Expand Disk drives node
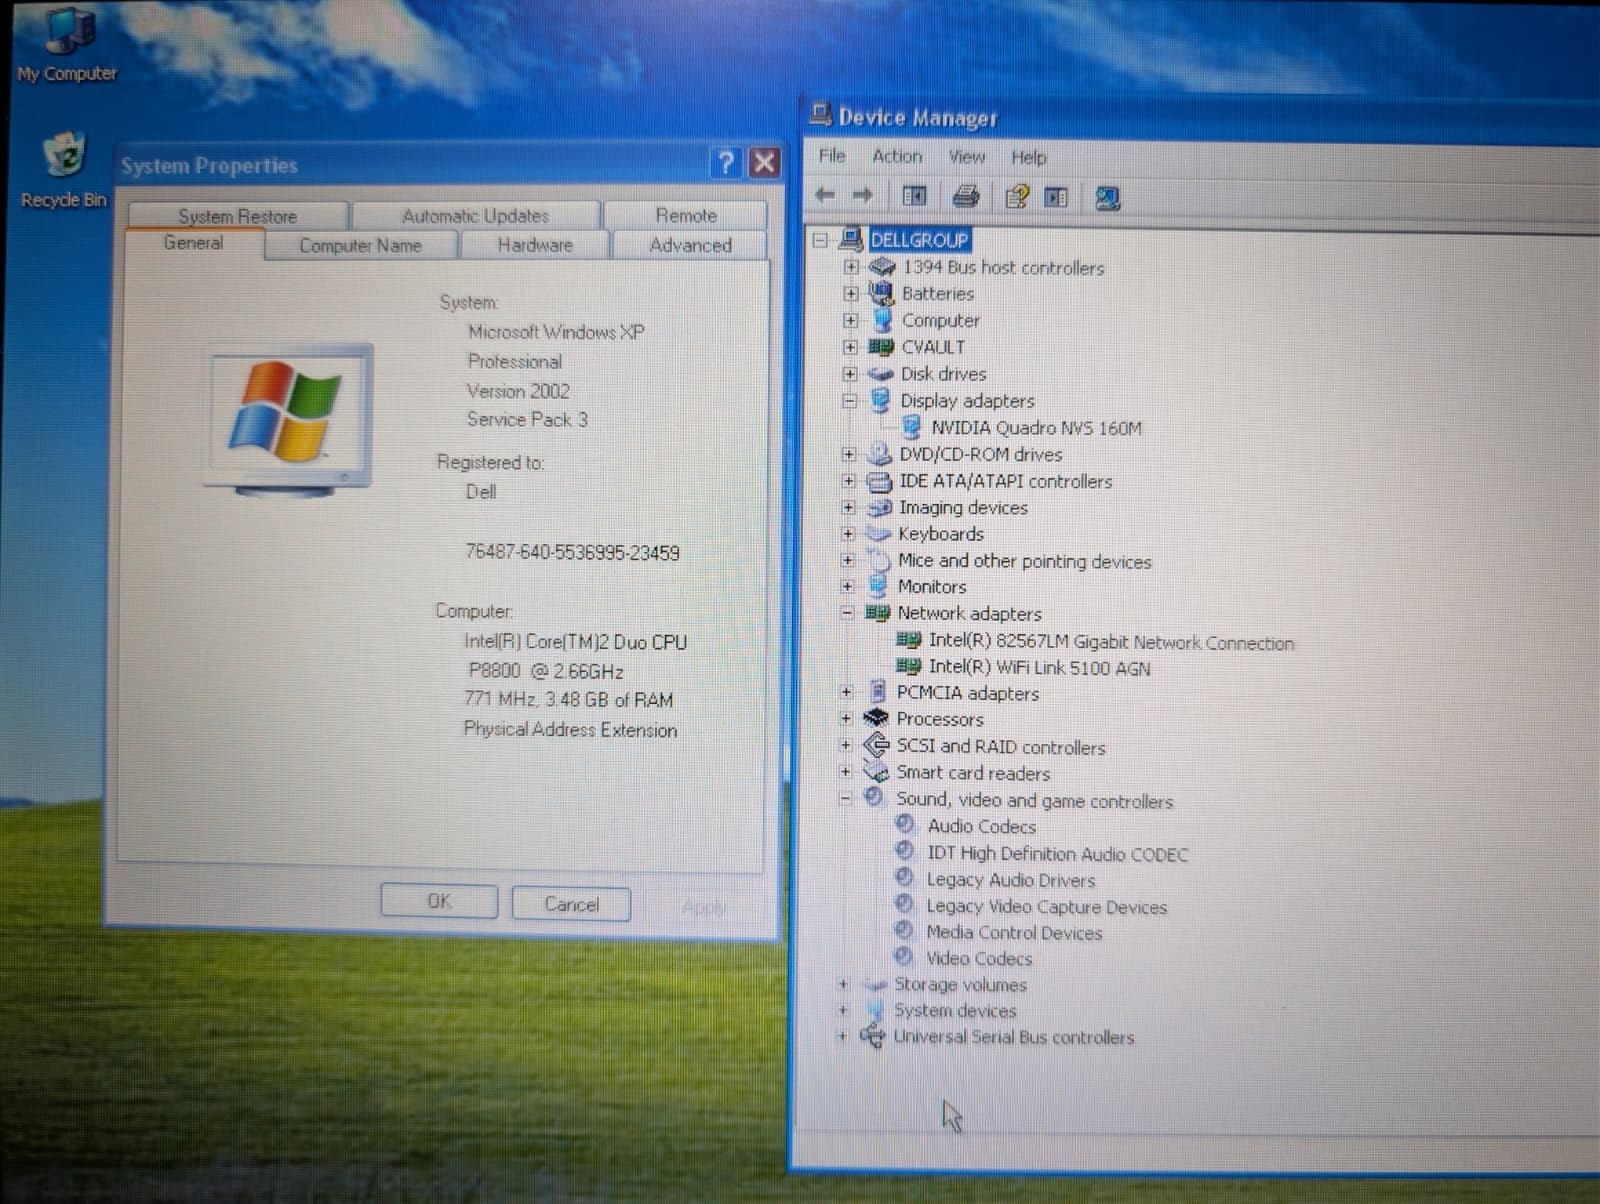This screenshot has height=1204, width=1600. [x=849, y=374]
